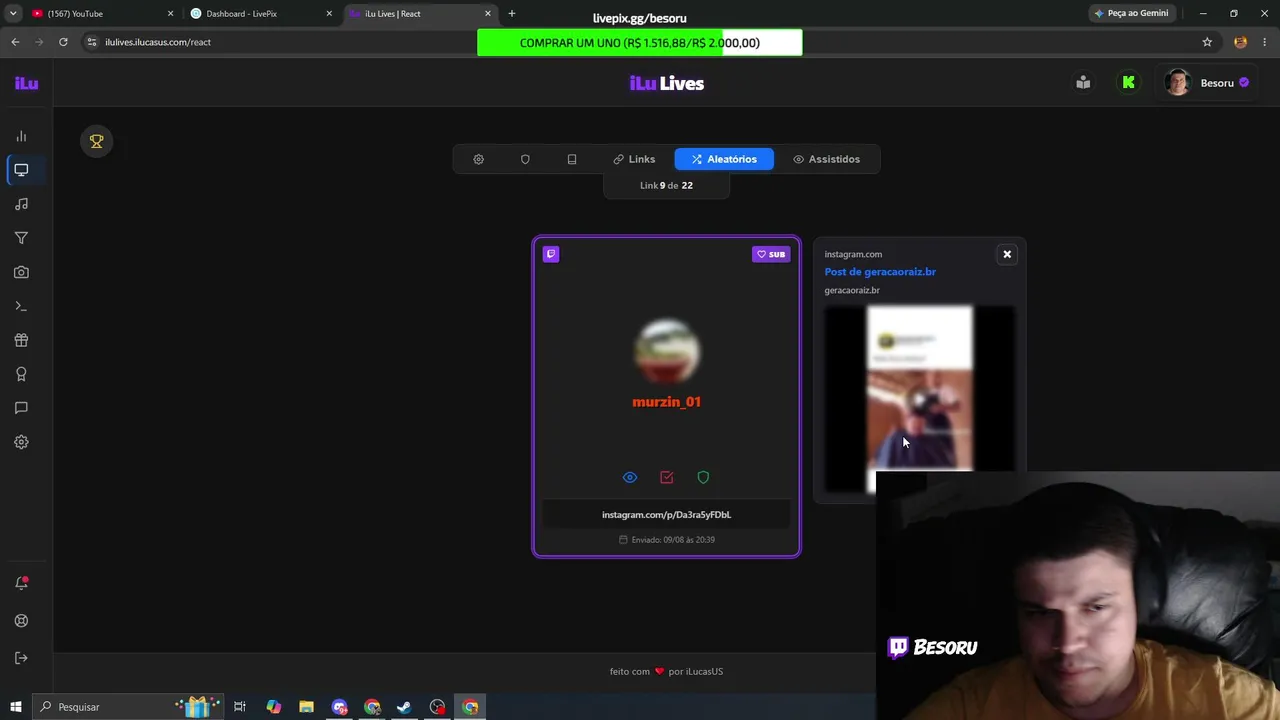Mark link as watched with blue eye icon

tap(630, 478)
